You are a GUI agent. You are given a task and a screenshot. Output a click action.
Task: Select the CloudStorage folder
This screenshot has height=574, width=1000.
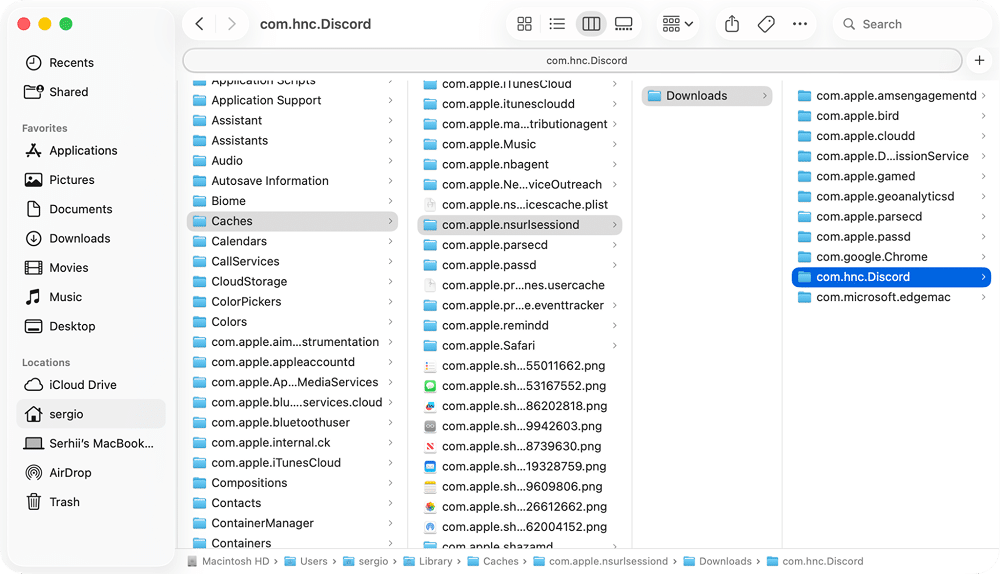coord(293,281)
